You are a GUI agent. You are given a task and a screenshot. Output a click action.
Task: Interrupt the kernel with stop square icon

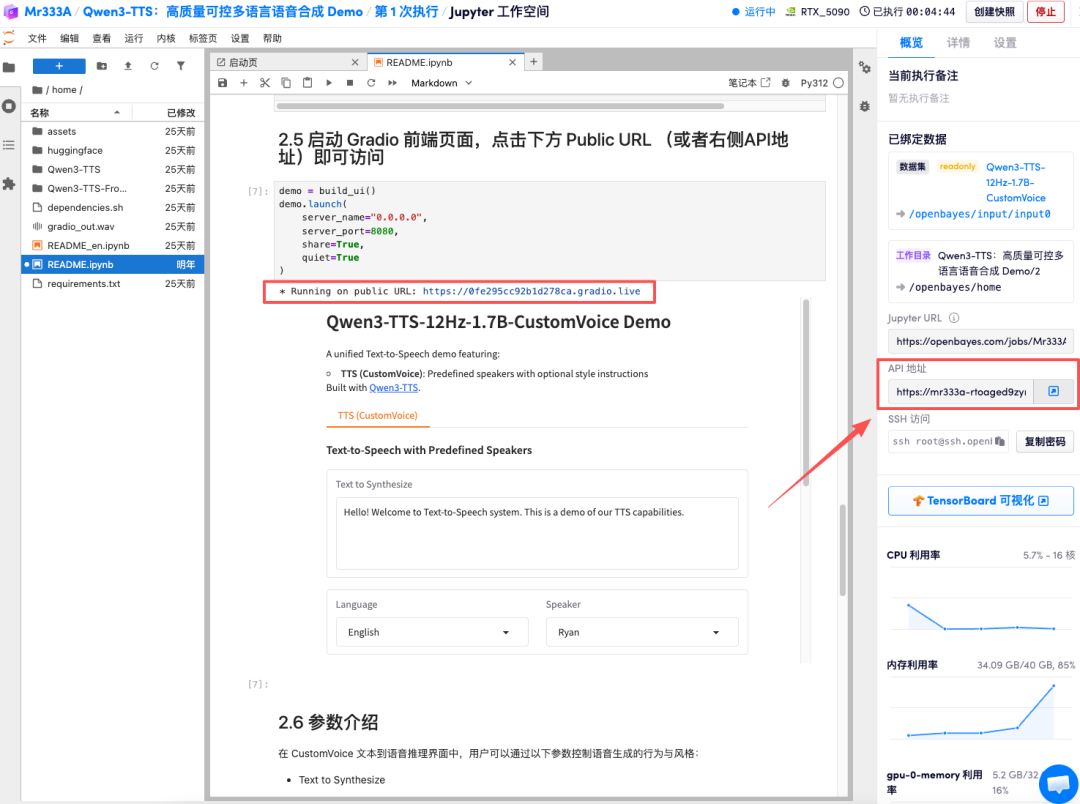350,83
